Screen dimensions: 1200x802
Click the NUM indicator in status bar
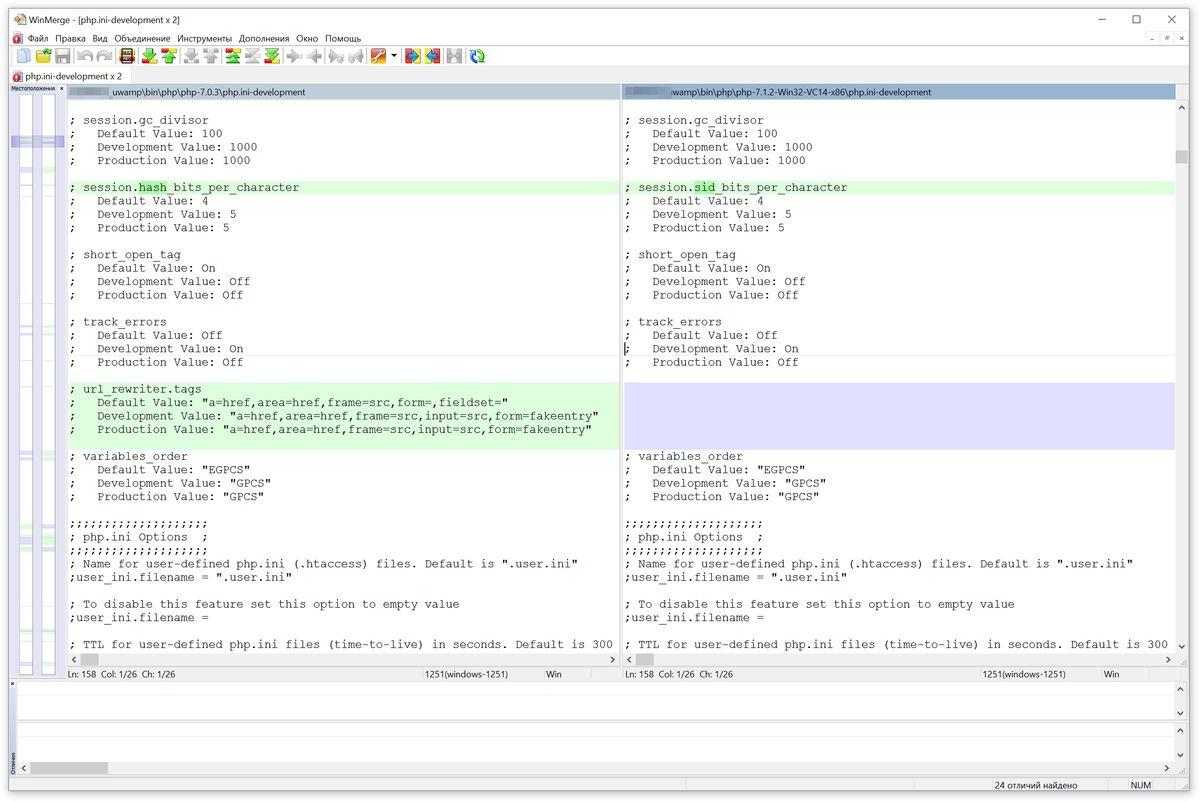[x=1141, y=785]
